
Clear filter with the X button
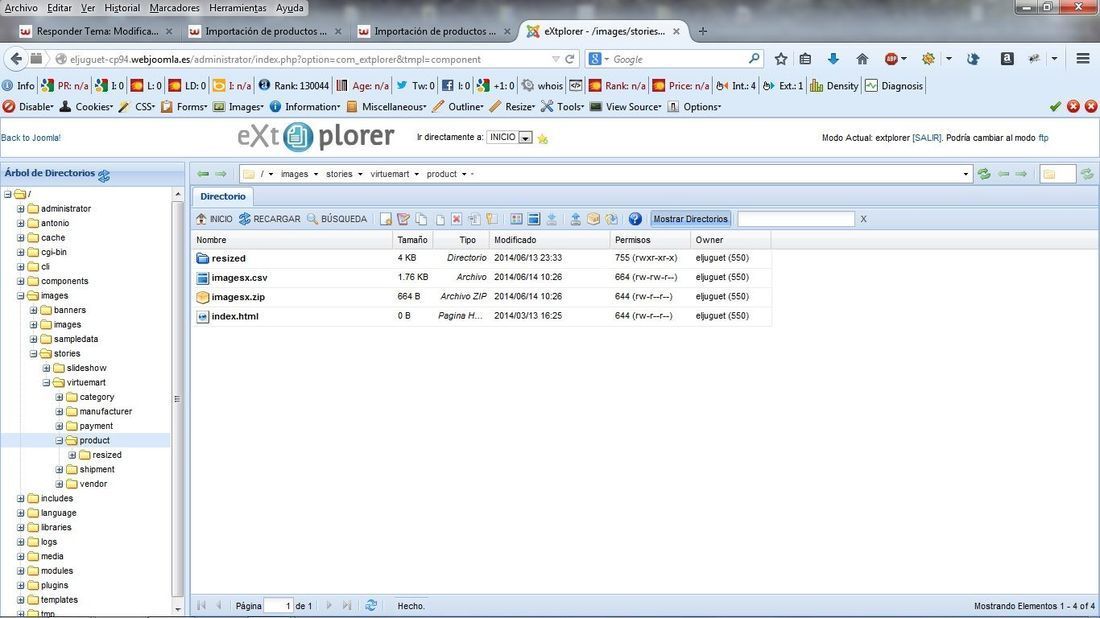[864, 219]
